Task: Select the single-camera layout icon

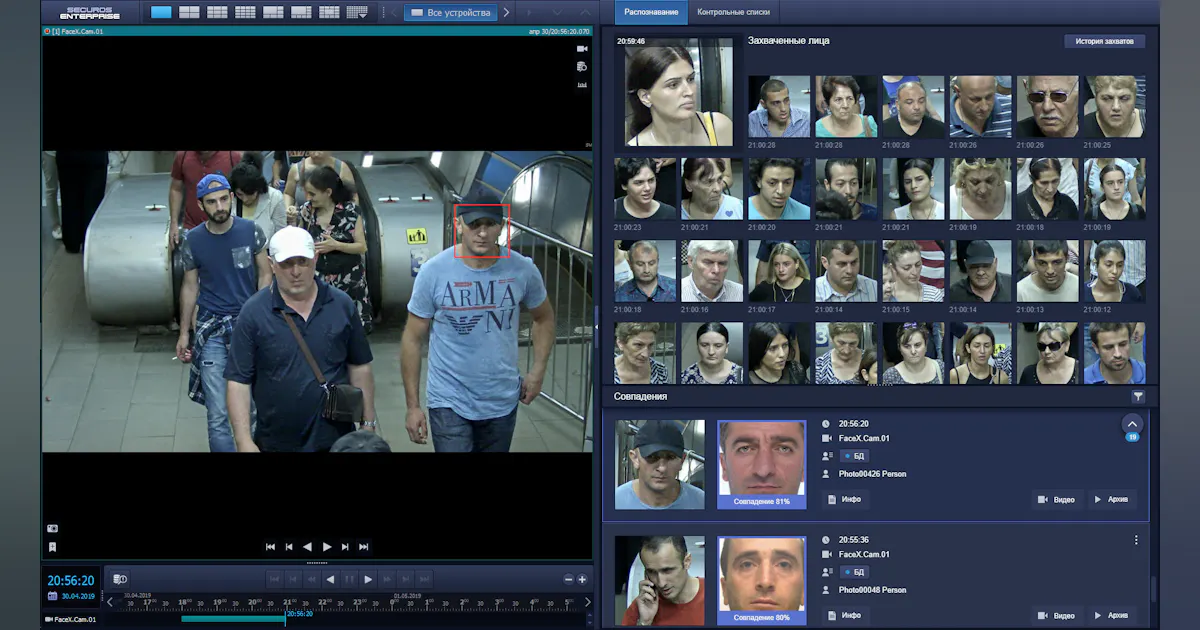Action: tap(161, 12)
